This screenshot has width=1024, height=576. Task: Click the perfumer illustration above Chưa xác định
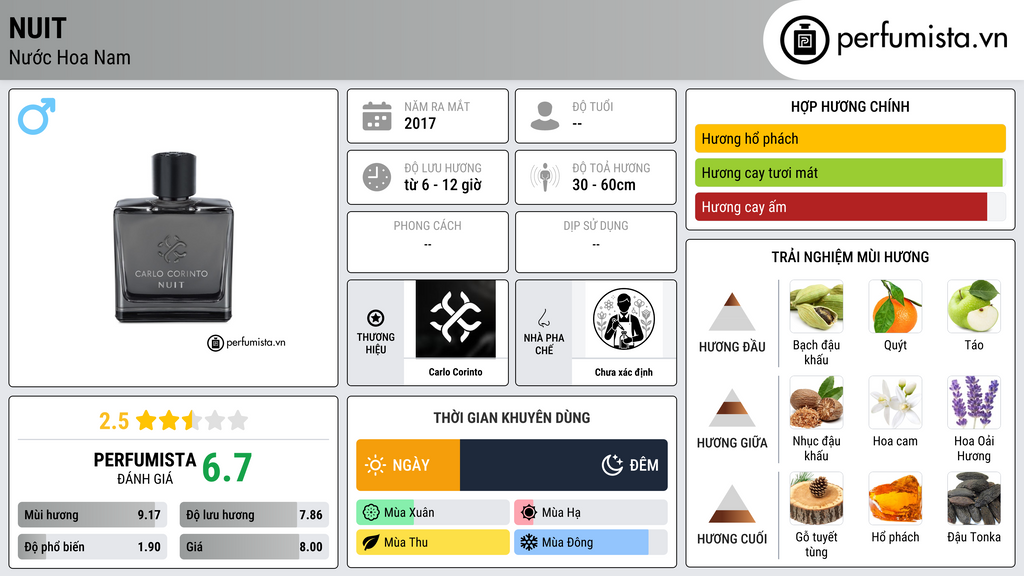tap(624, 319)
